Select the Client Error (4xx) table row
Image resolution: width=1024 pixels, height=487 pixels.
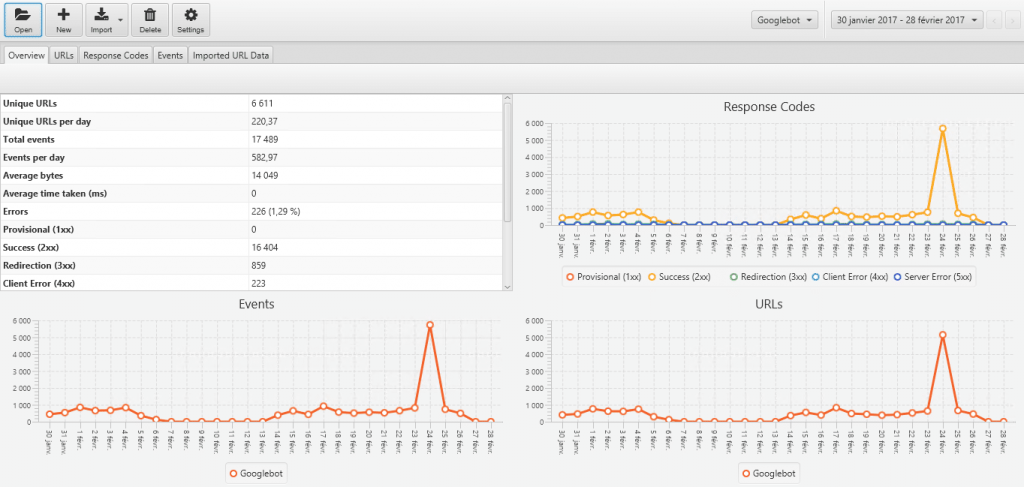coord(251,283)
